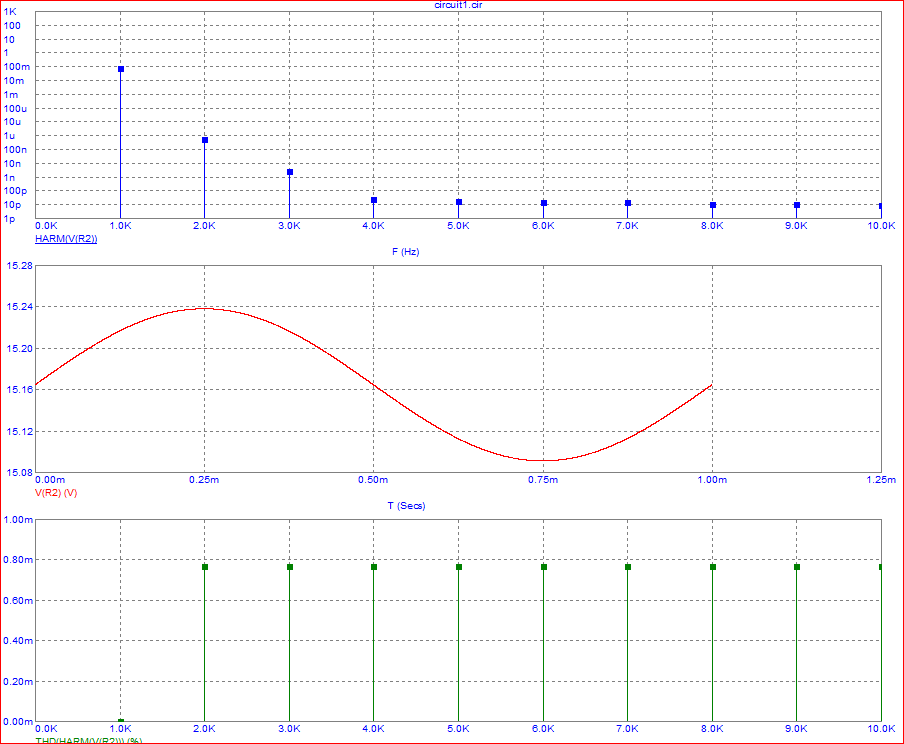Click the 100n tick label on the harmonic Y axis
904x744 pixels.
tap(15, 150)
